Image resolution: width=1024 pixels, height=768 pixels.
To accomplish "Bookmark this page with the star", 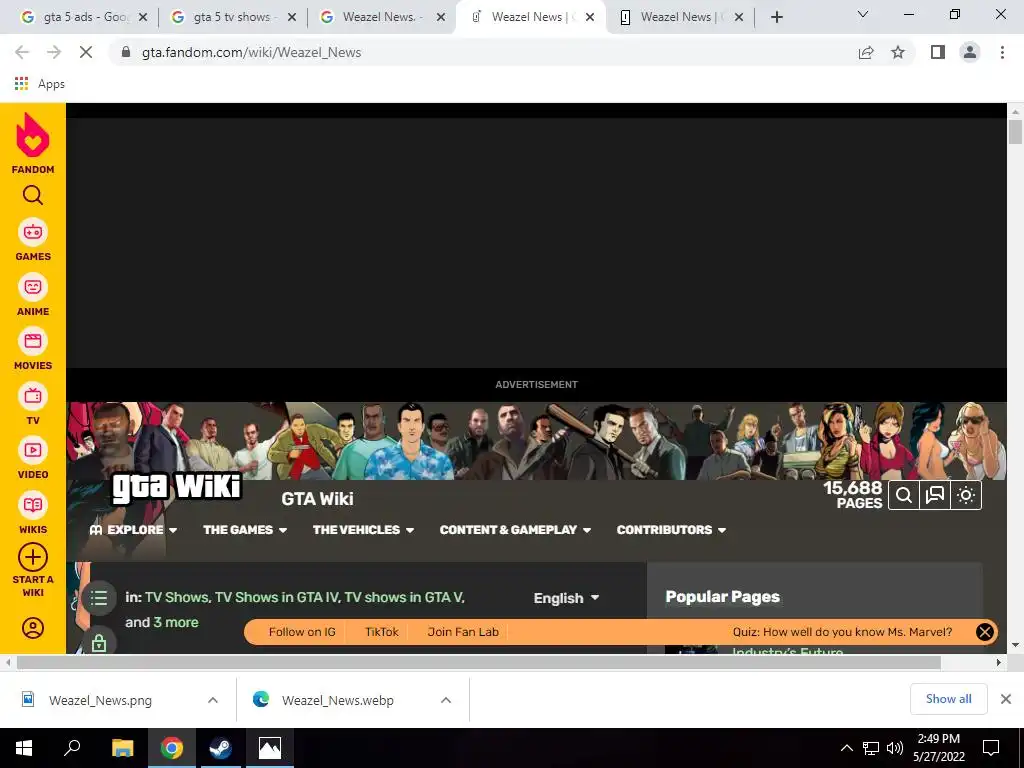I will coord(898,52).
